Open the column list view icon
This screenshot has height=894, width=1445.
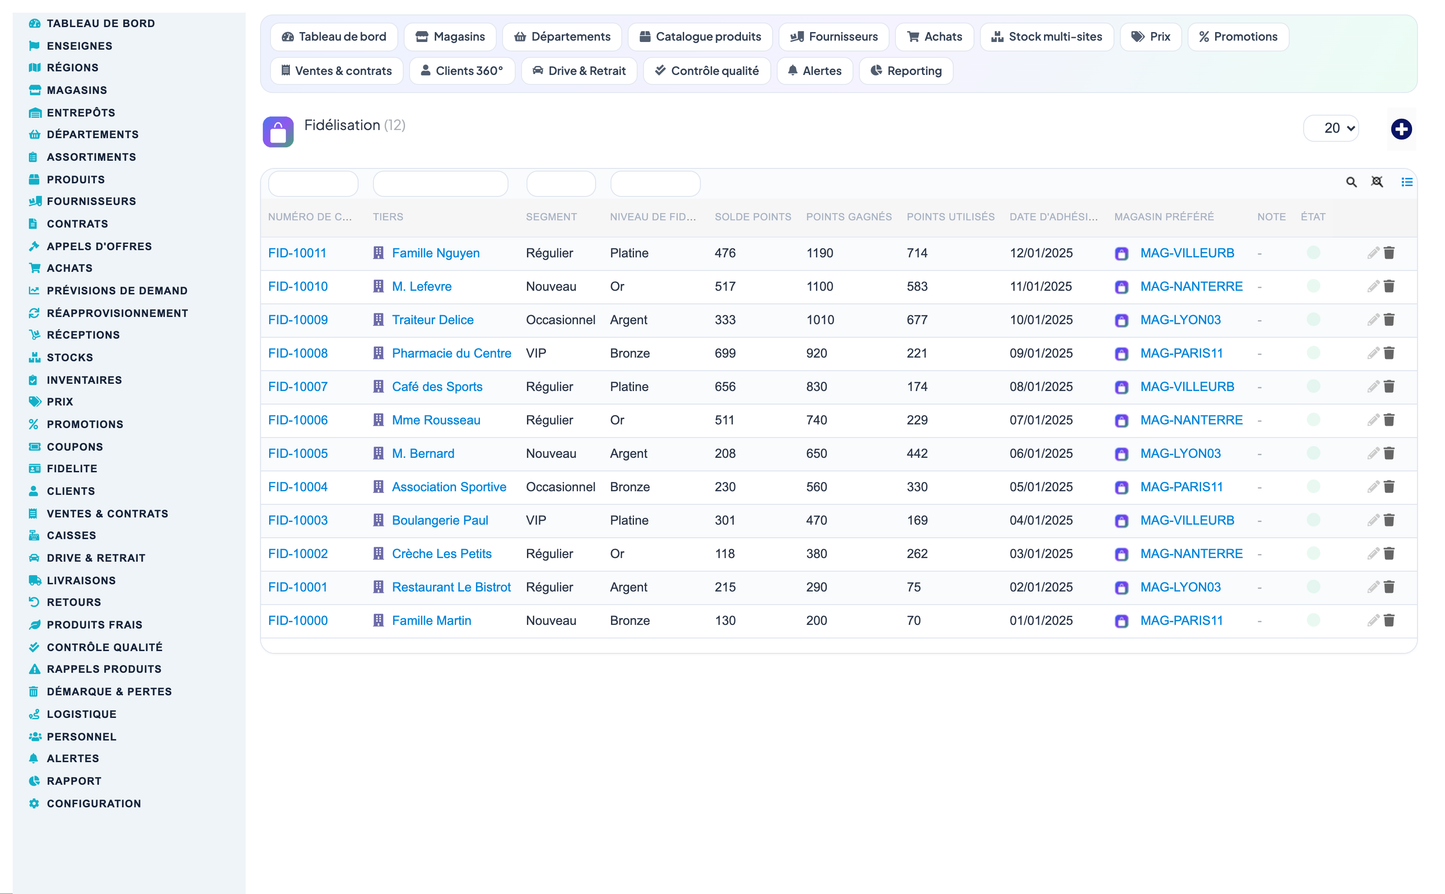pyautogui.click(x=1407, y=182)
